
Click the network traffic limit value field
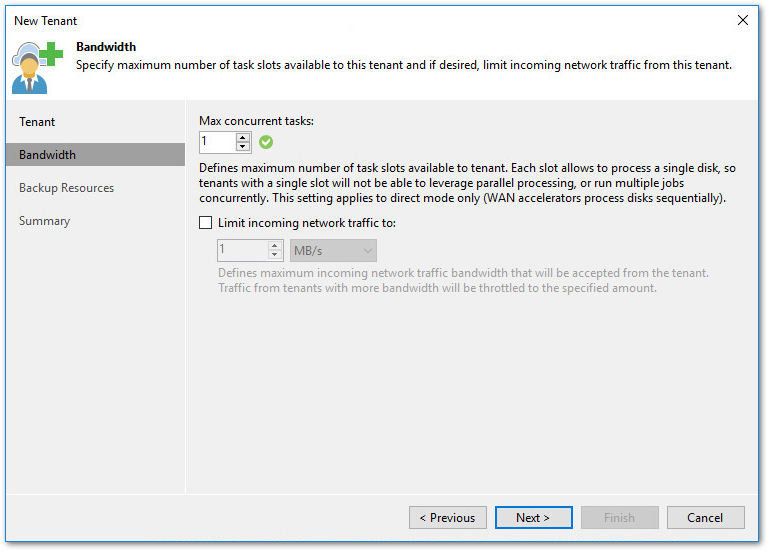coord(241,250)
